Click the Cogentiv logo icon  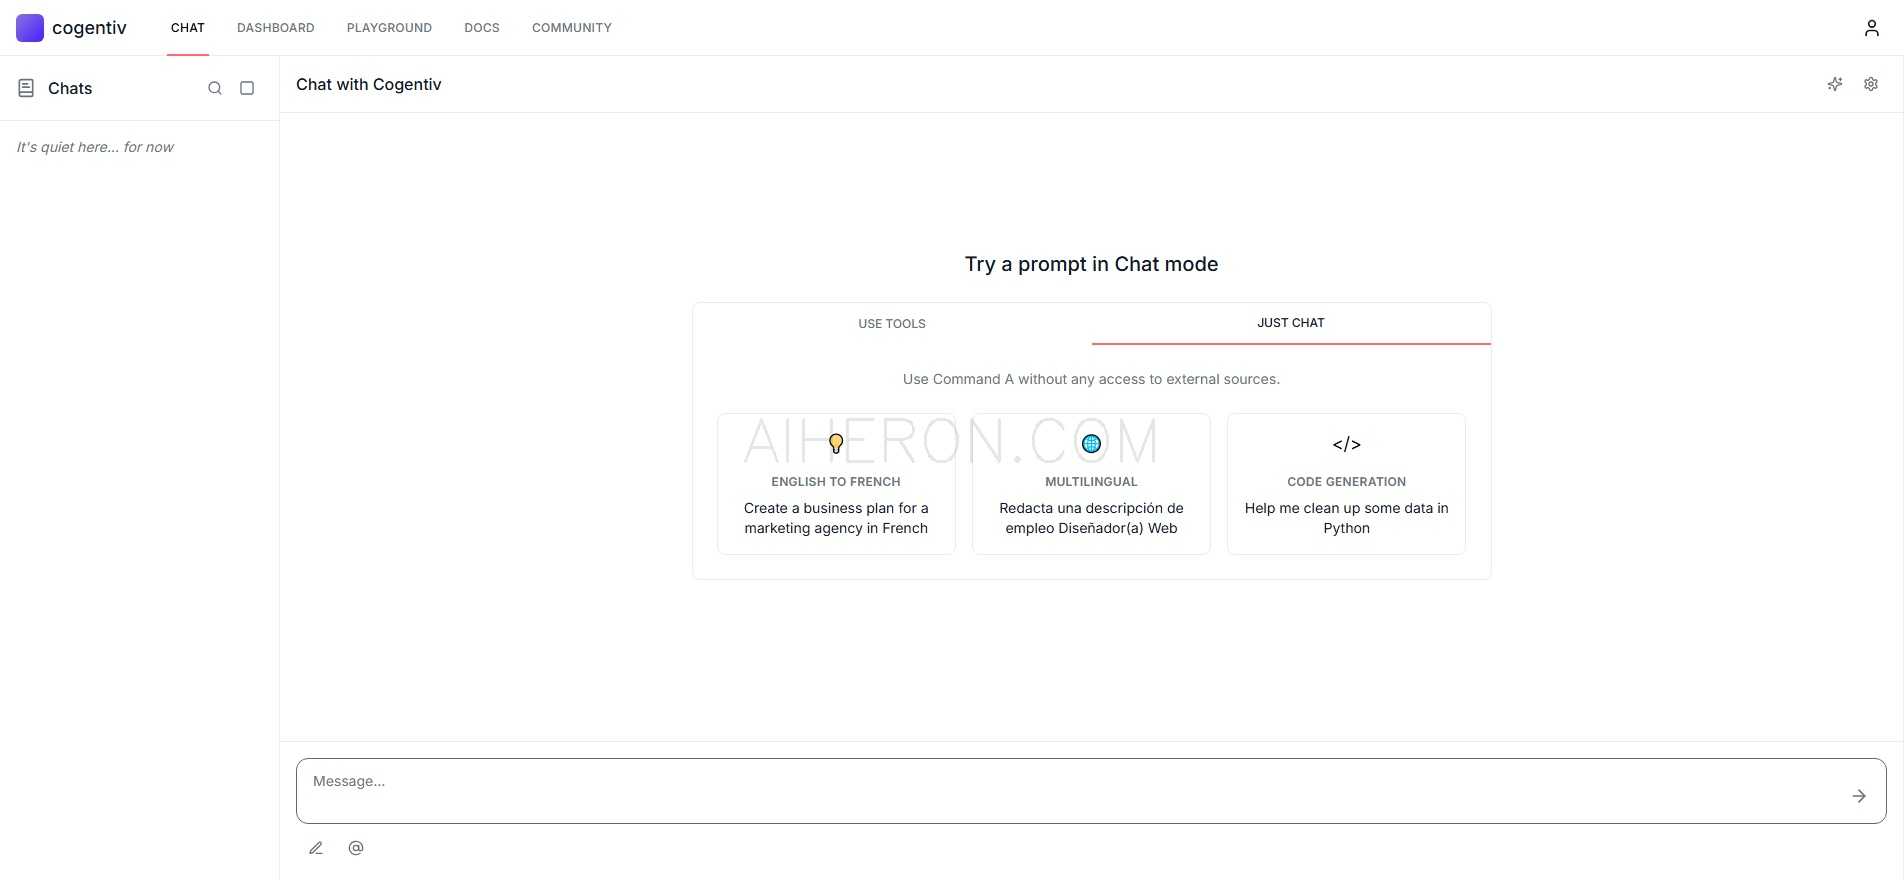30,28
